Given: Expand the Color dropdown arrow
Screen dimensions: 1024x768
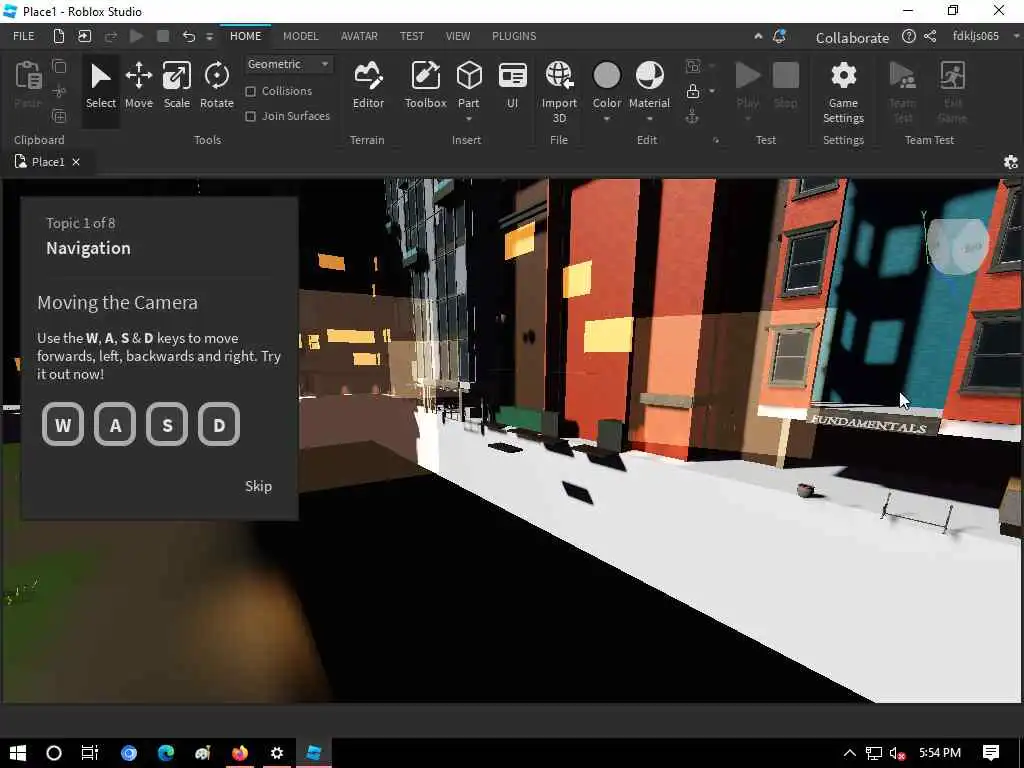Looking at the screenshot, I should (x=607, y=120).
